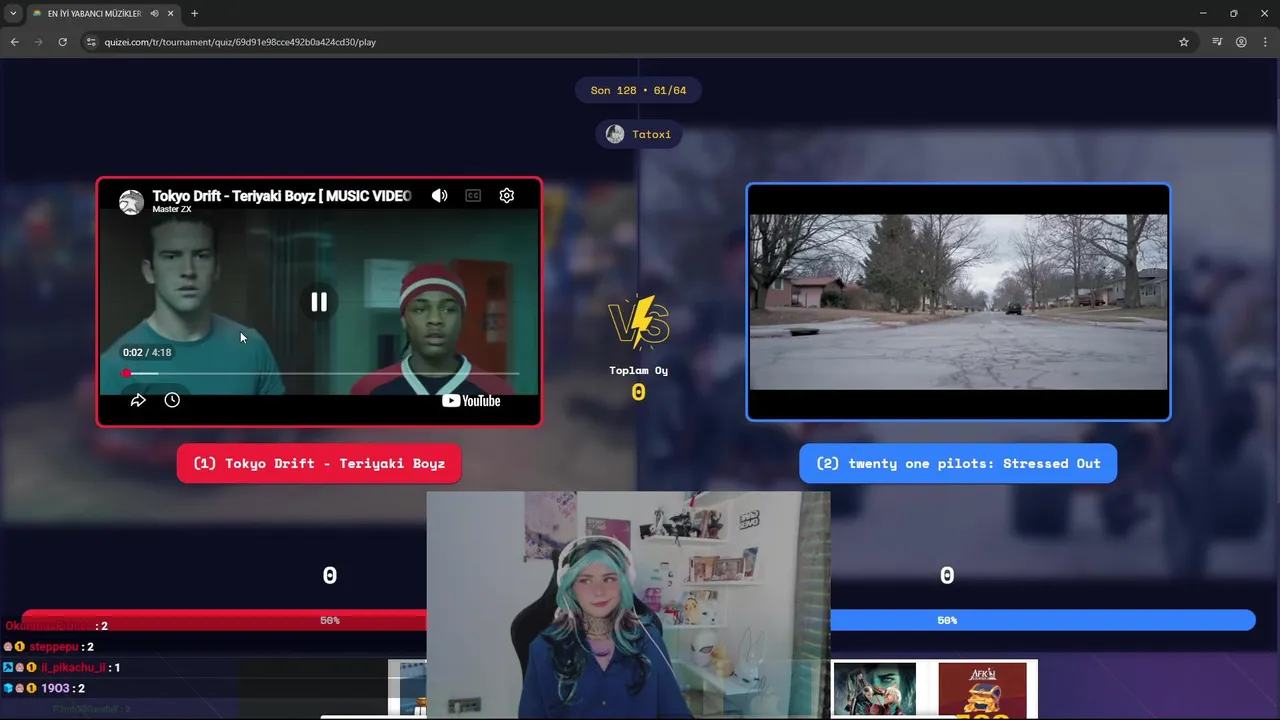Click chat entry 1903 : 2
The height and width of the screenshot is (720, 1280).
pyautogui.click(x=44, y=688)
